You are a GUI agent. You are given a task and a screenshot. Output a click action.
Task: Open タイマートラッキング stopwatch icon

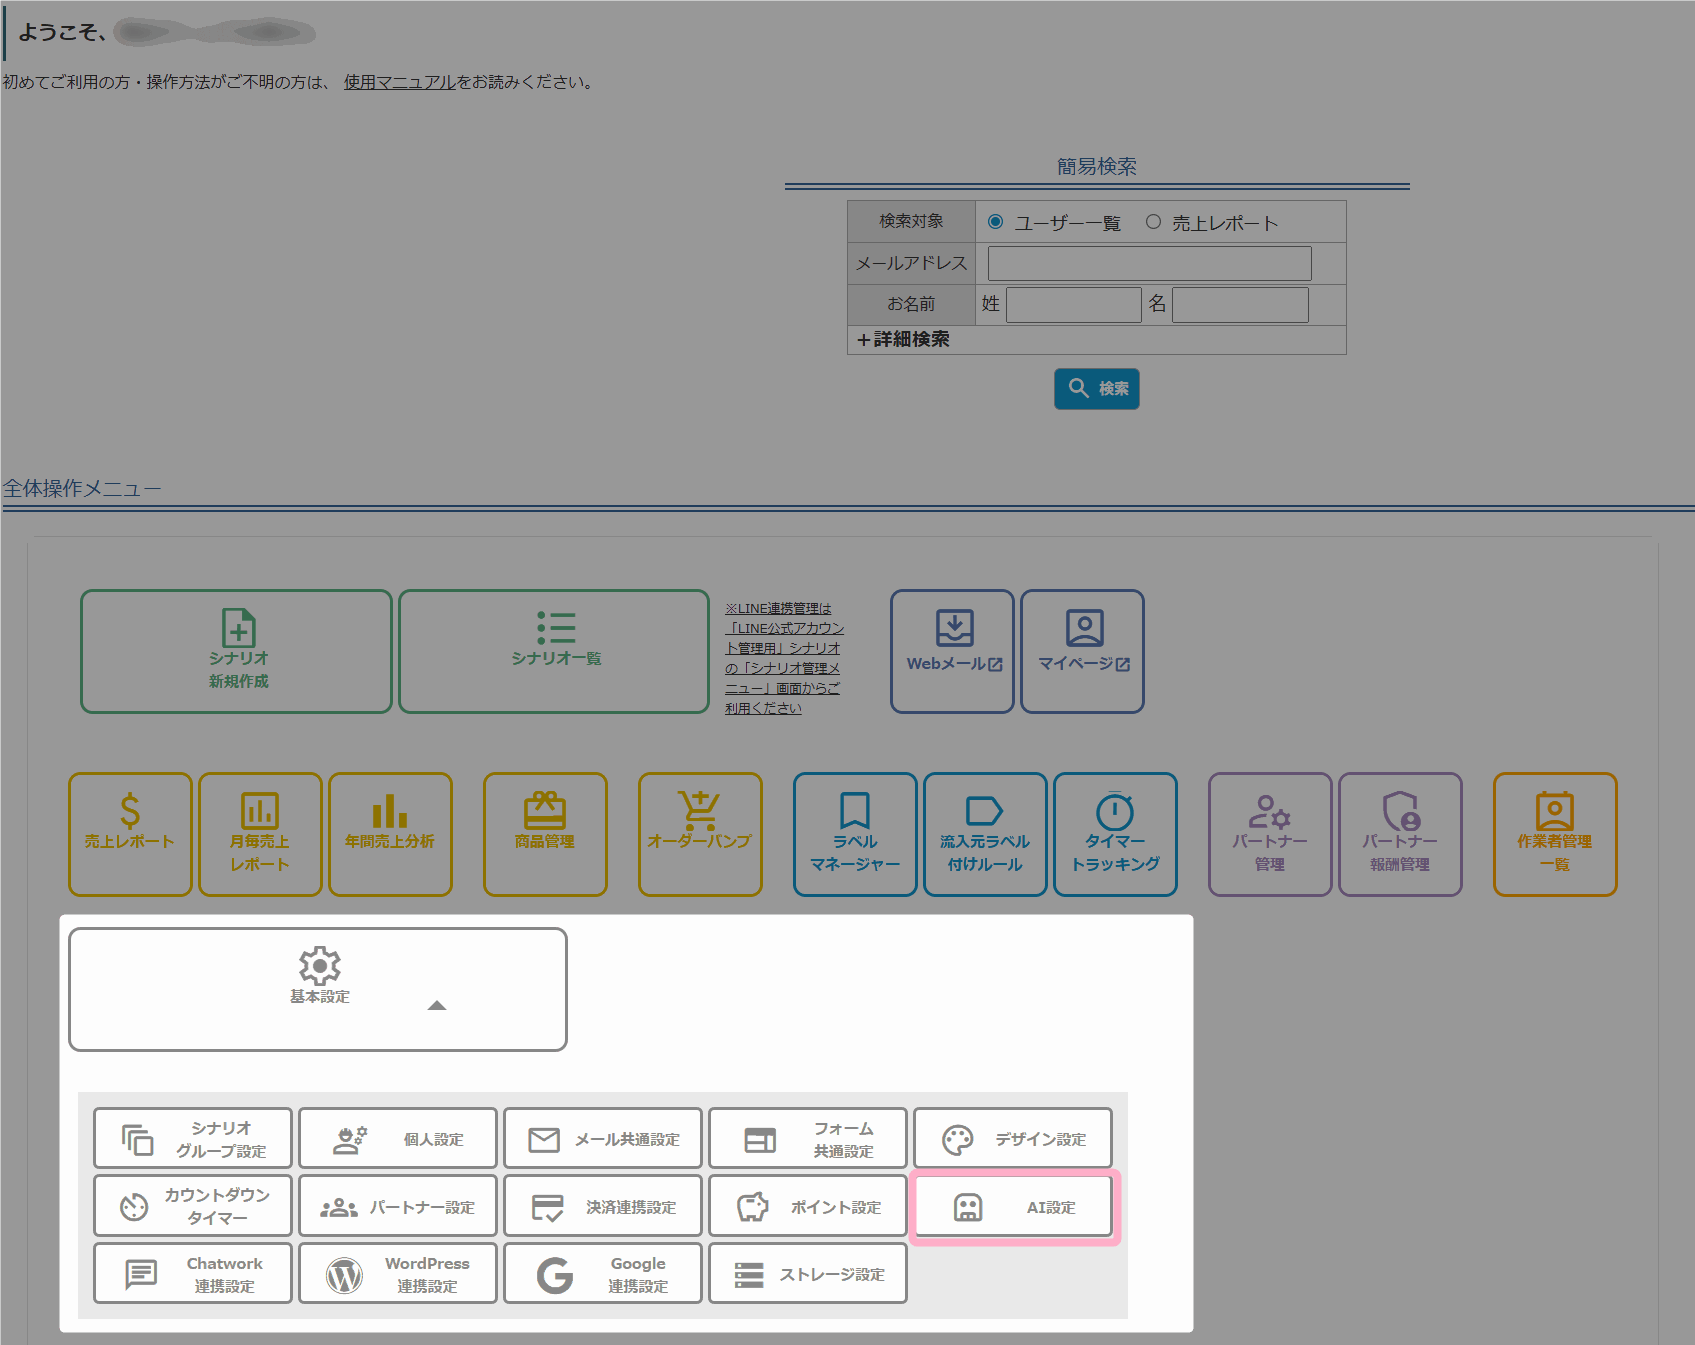pos(1115,811)
